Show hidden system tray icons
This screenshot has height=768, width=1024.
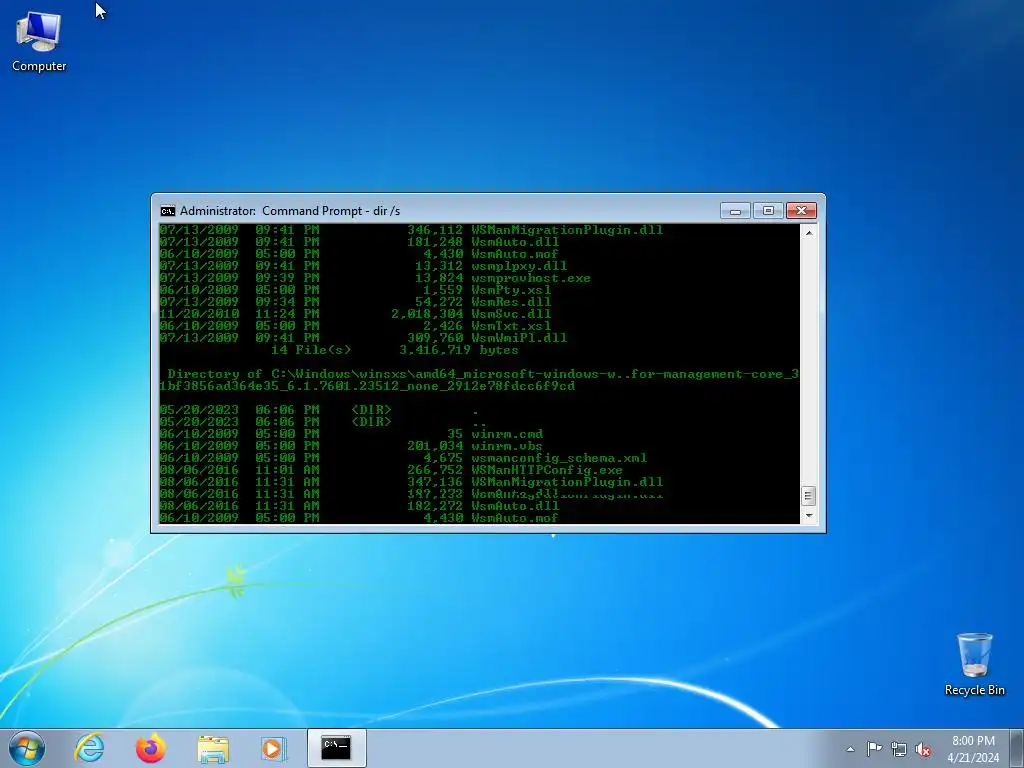(x=850, y=749)
